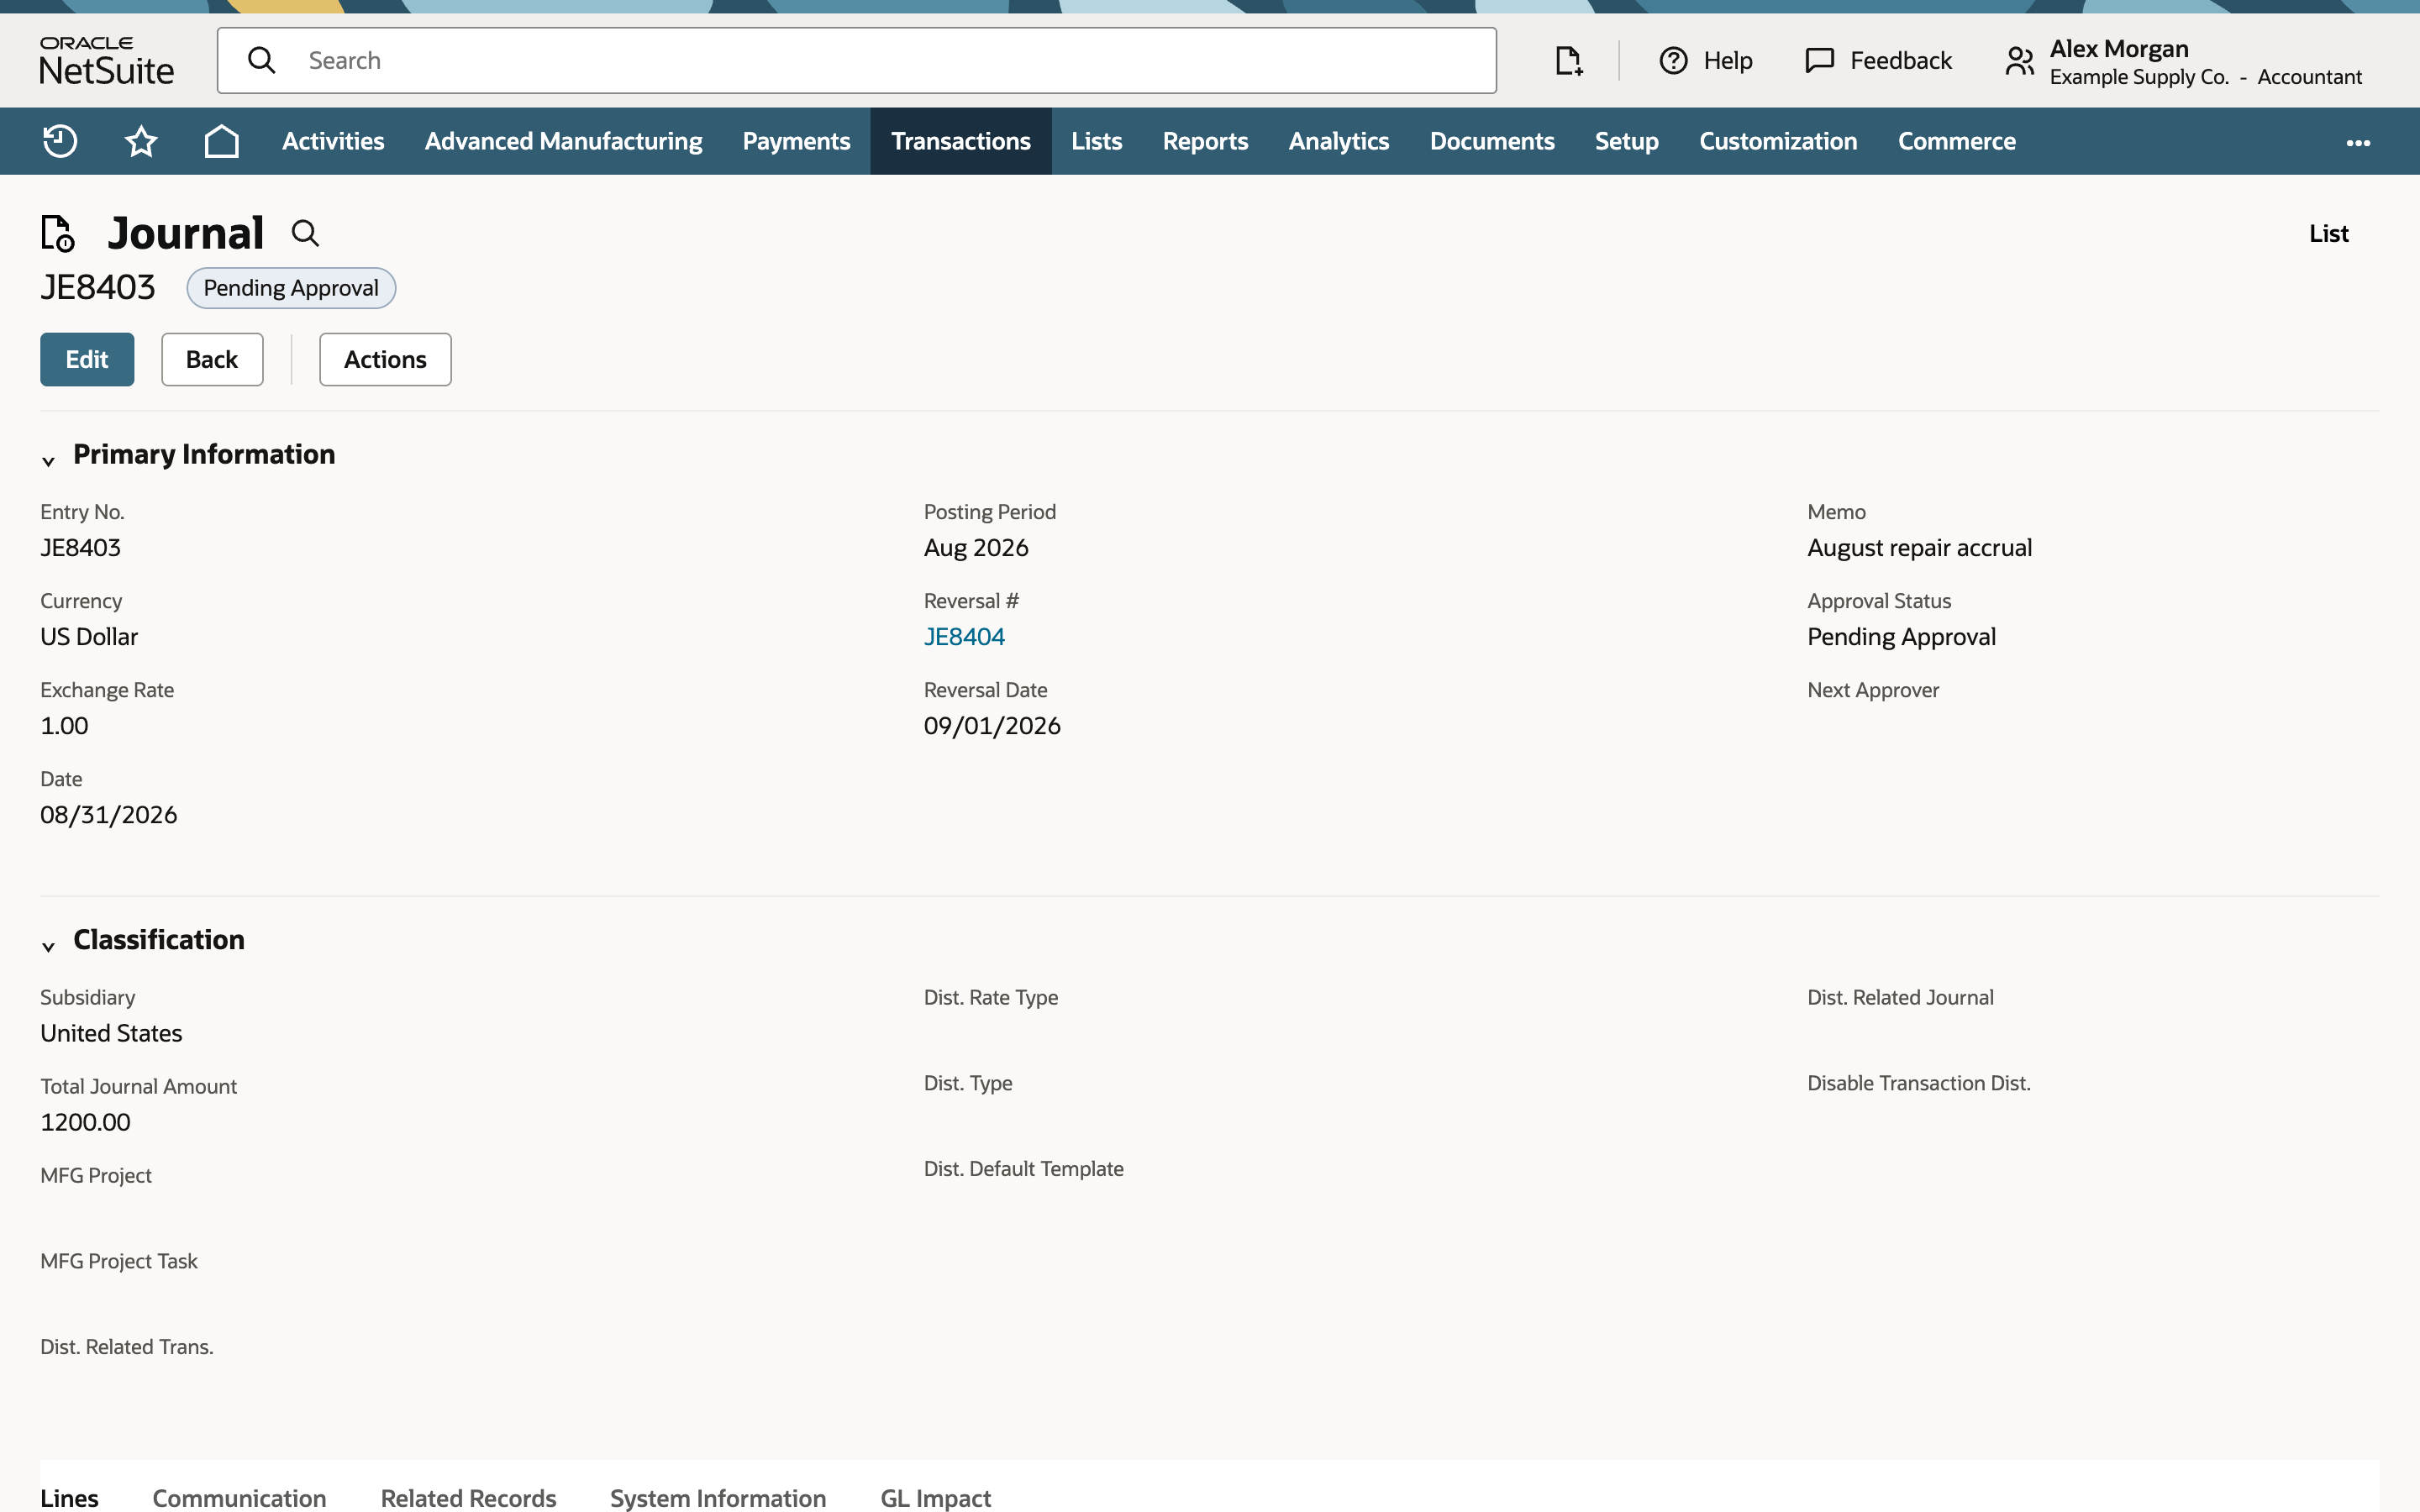2420x1512 pixels.
Task: Open the Reports menu
Action: (x=1205, y=141)
